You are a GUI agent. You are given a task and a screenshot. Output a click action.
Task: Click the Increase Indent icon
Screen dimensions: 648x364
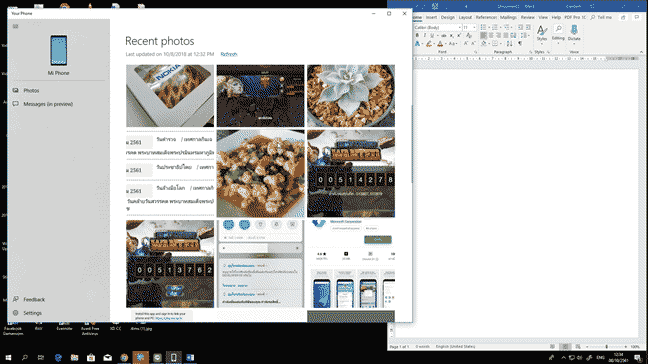coord(528,27)
